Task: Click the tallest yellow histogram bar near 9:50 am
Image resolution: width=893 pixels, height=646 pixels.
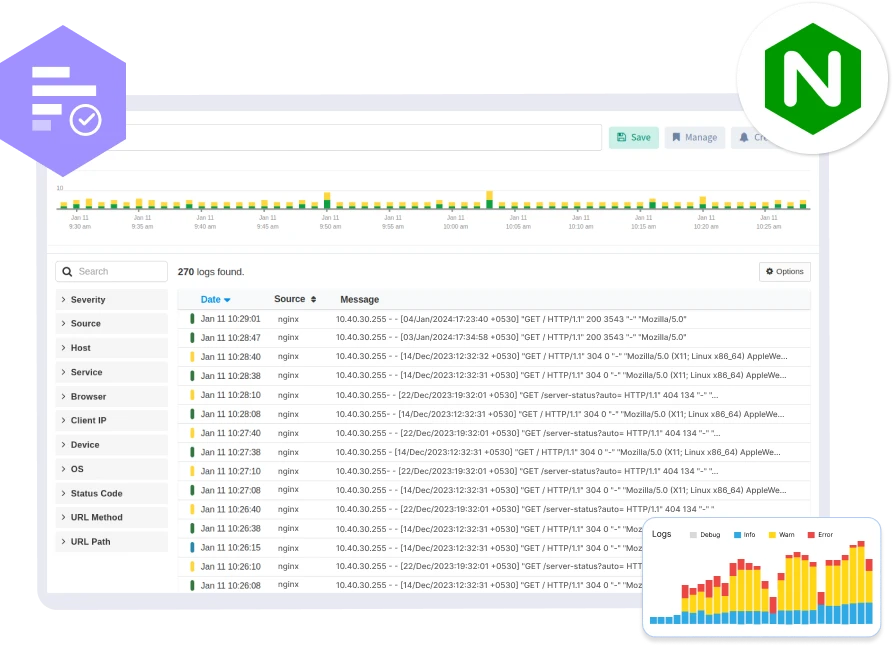Action: [x=326, y=198]
